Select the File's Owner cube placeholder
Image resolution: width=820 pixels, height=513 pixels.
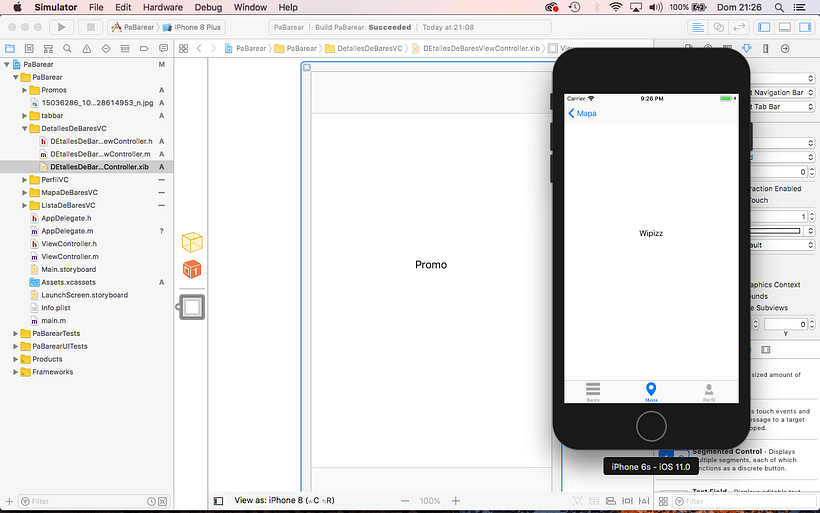(192, 242)
